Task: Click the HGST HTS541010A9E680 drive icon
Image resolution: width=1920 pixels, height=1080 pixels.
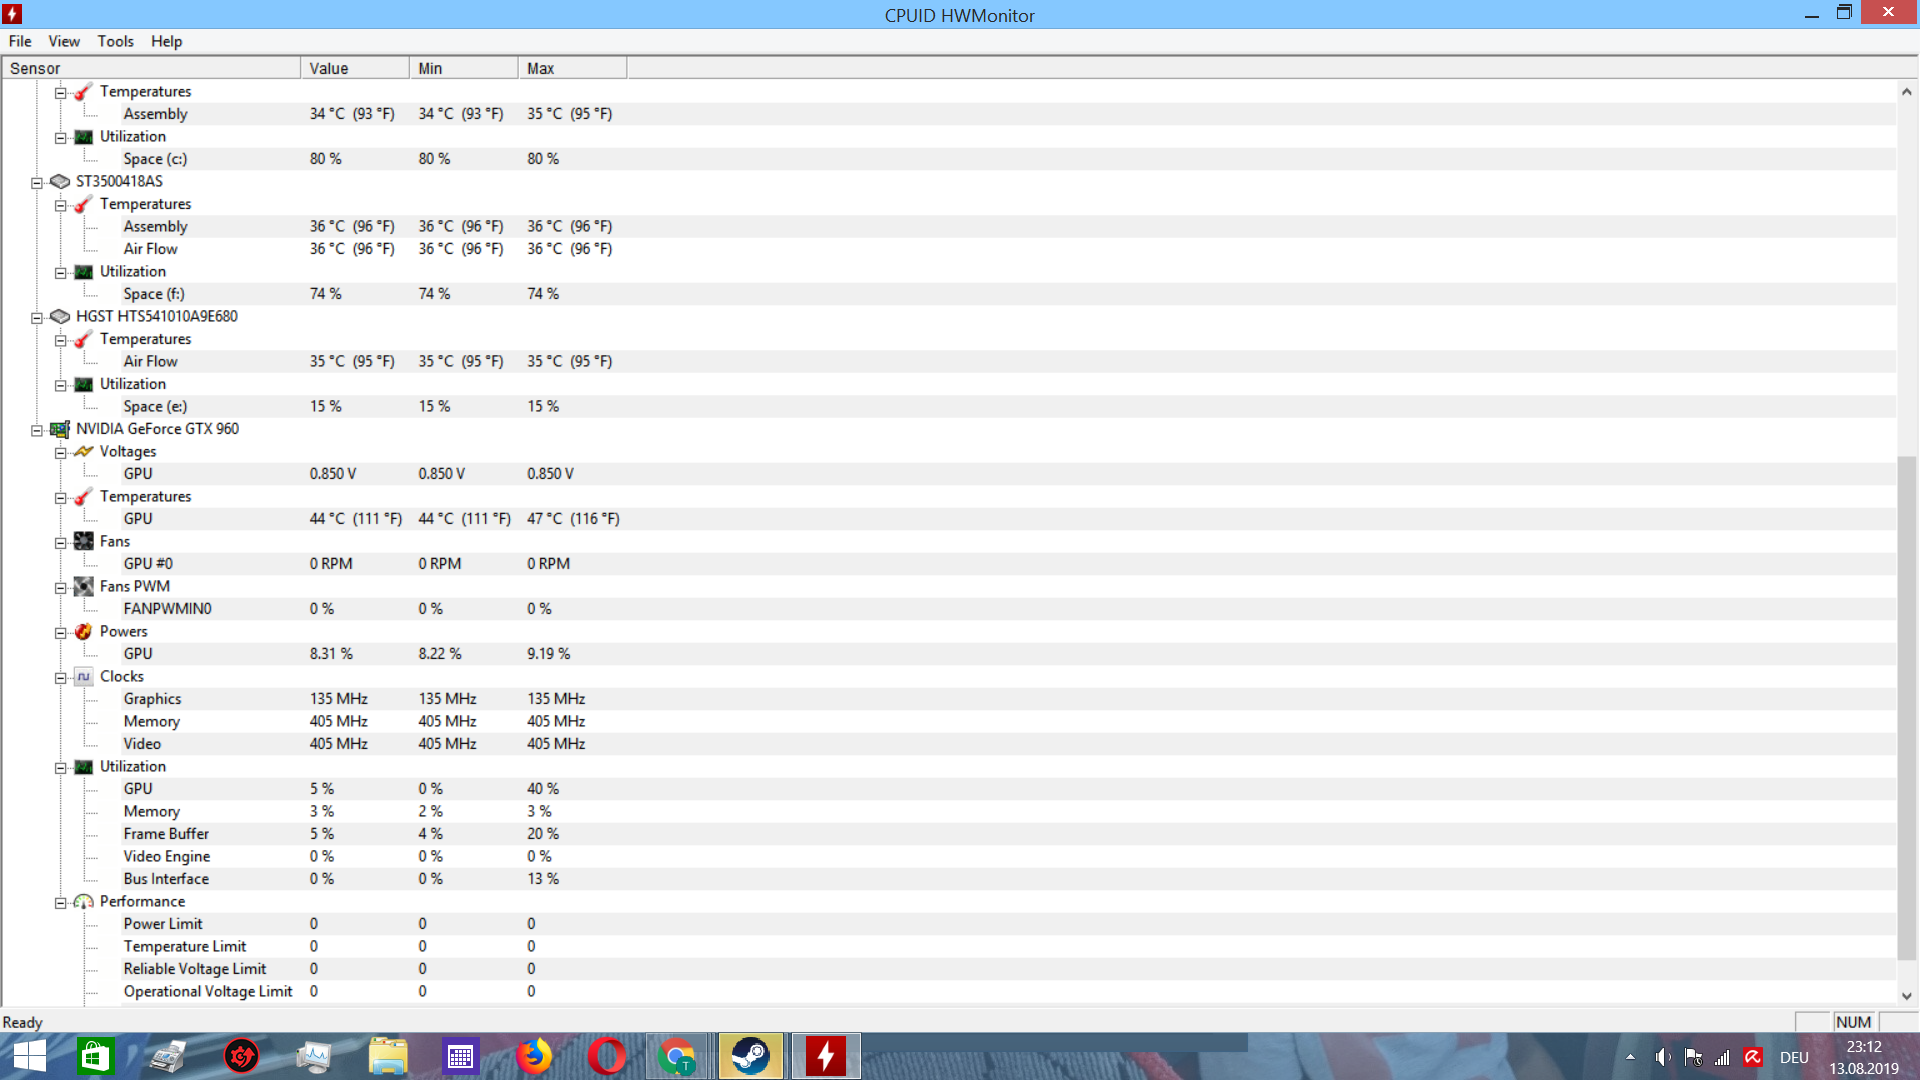Action: coord(60,316)
